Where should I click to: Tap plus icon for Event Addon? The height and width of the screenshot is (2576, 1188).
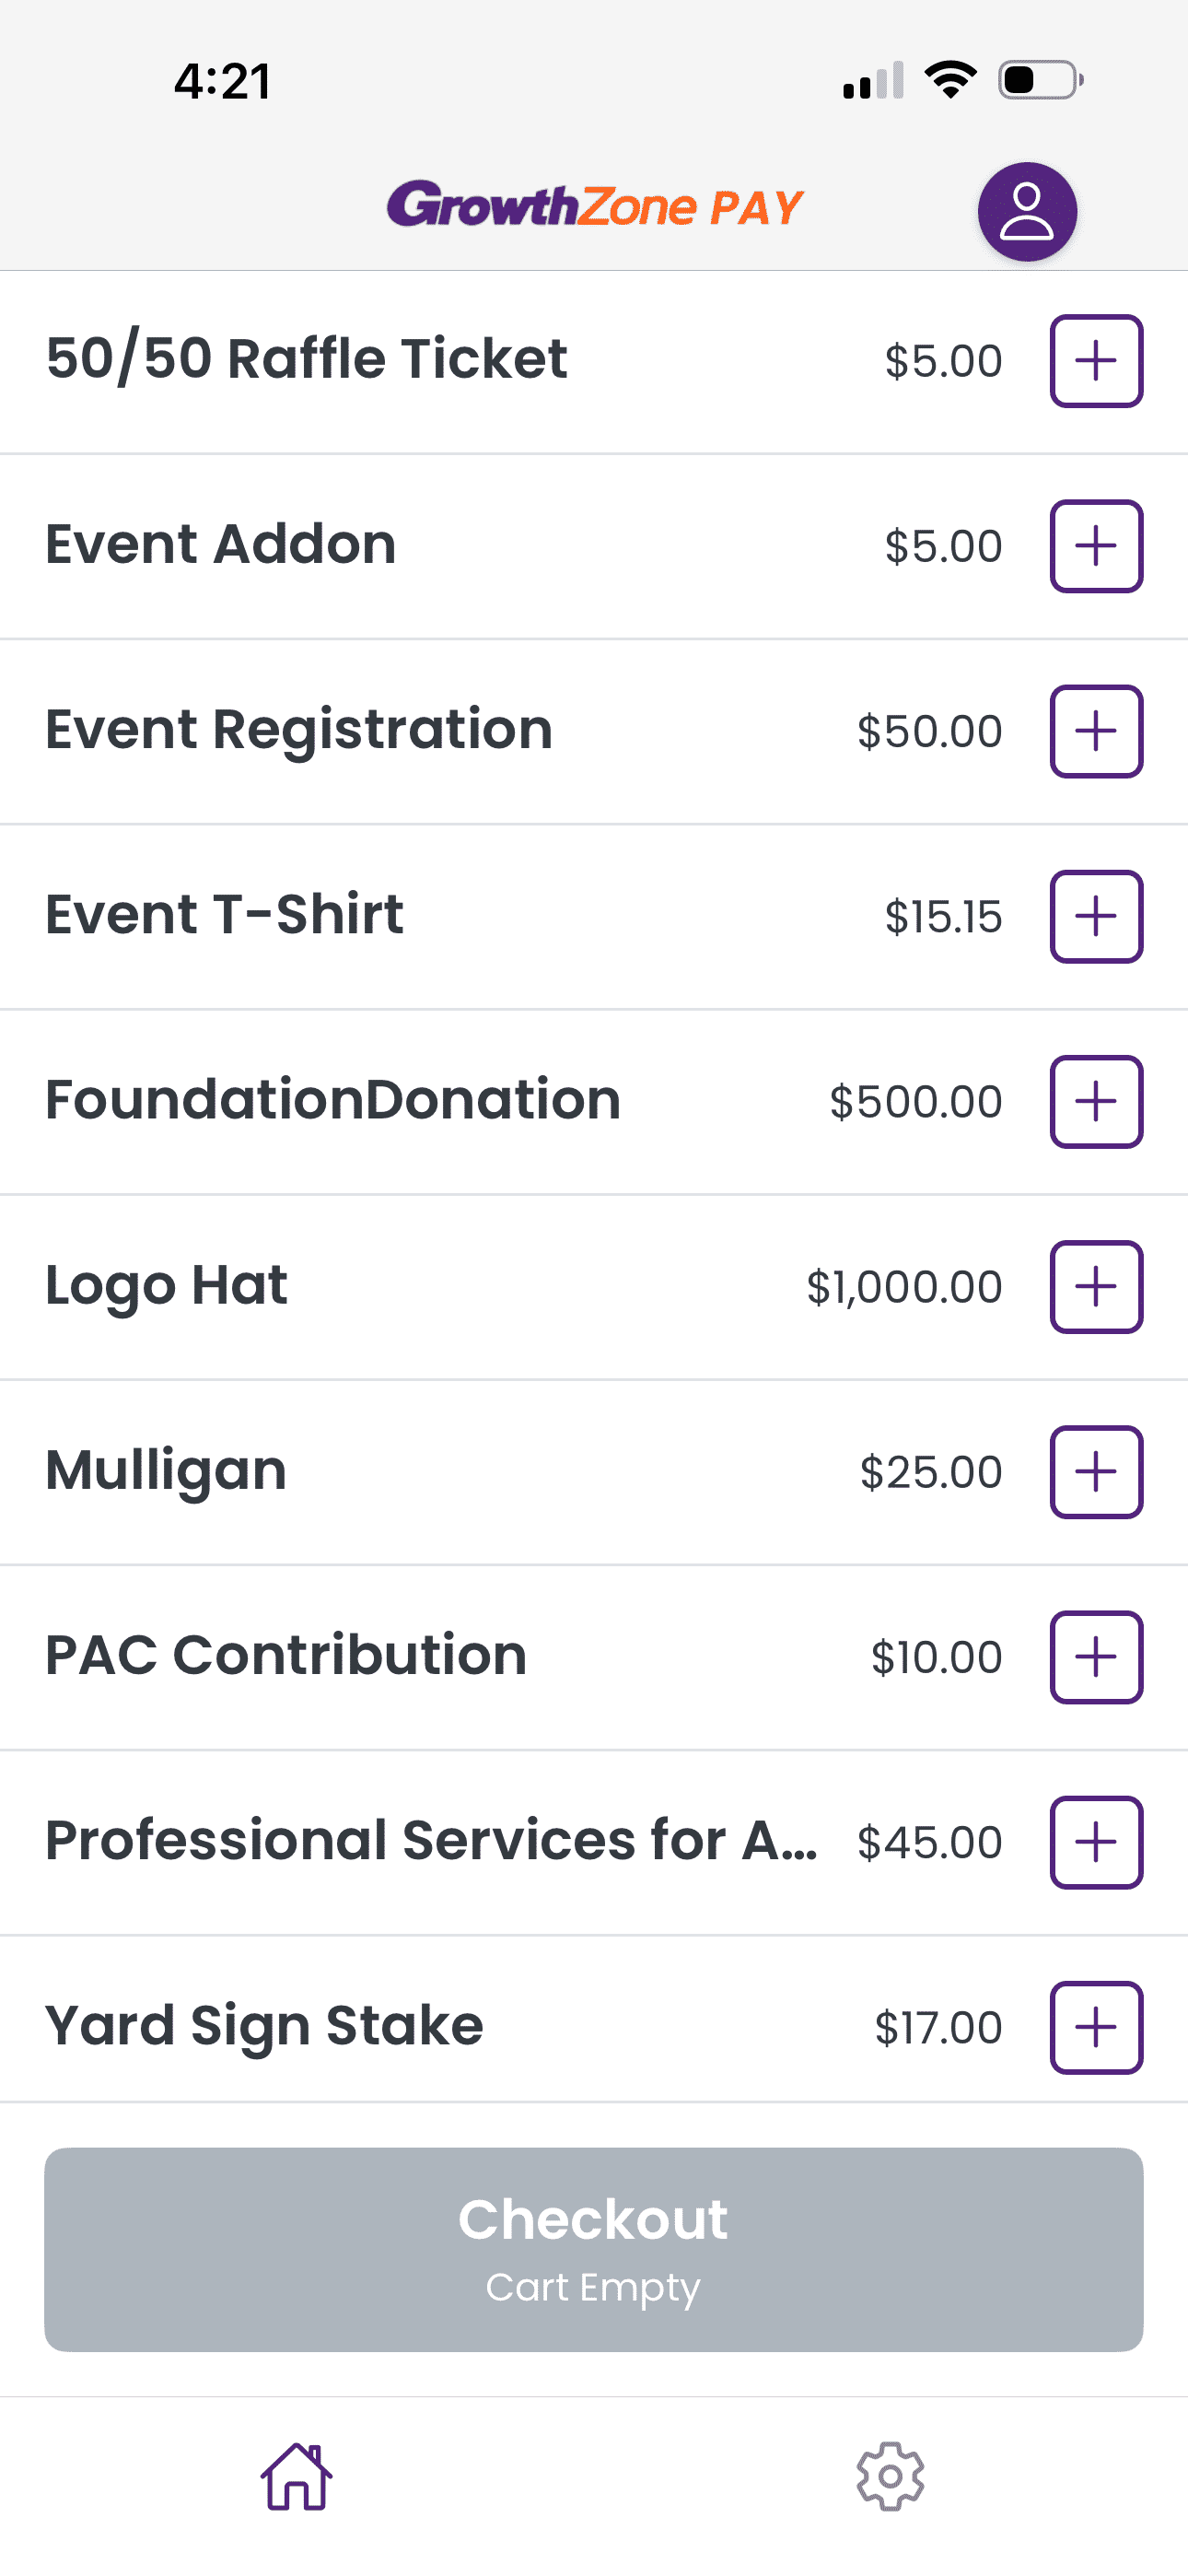point(1096,546)
